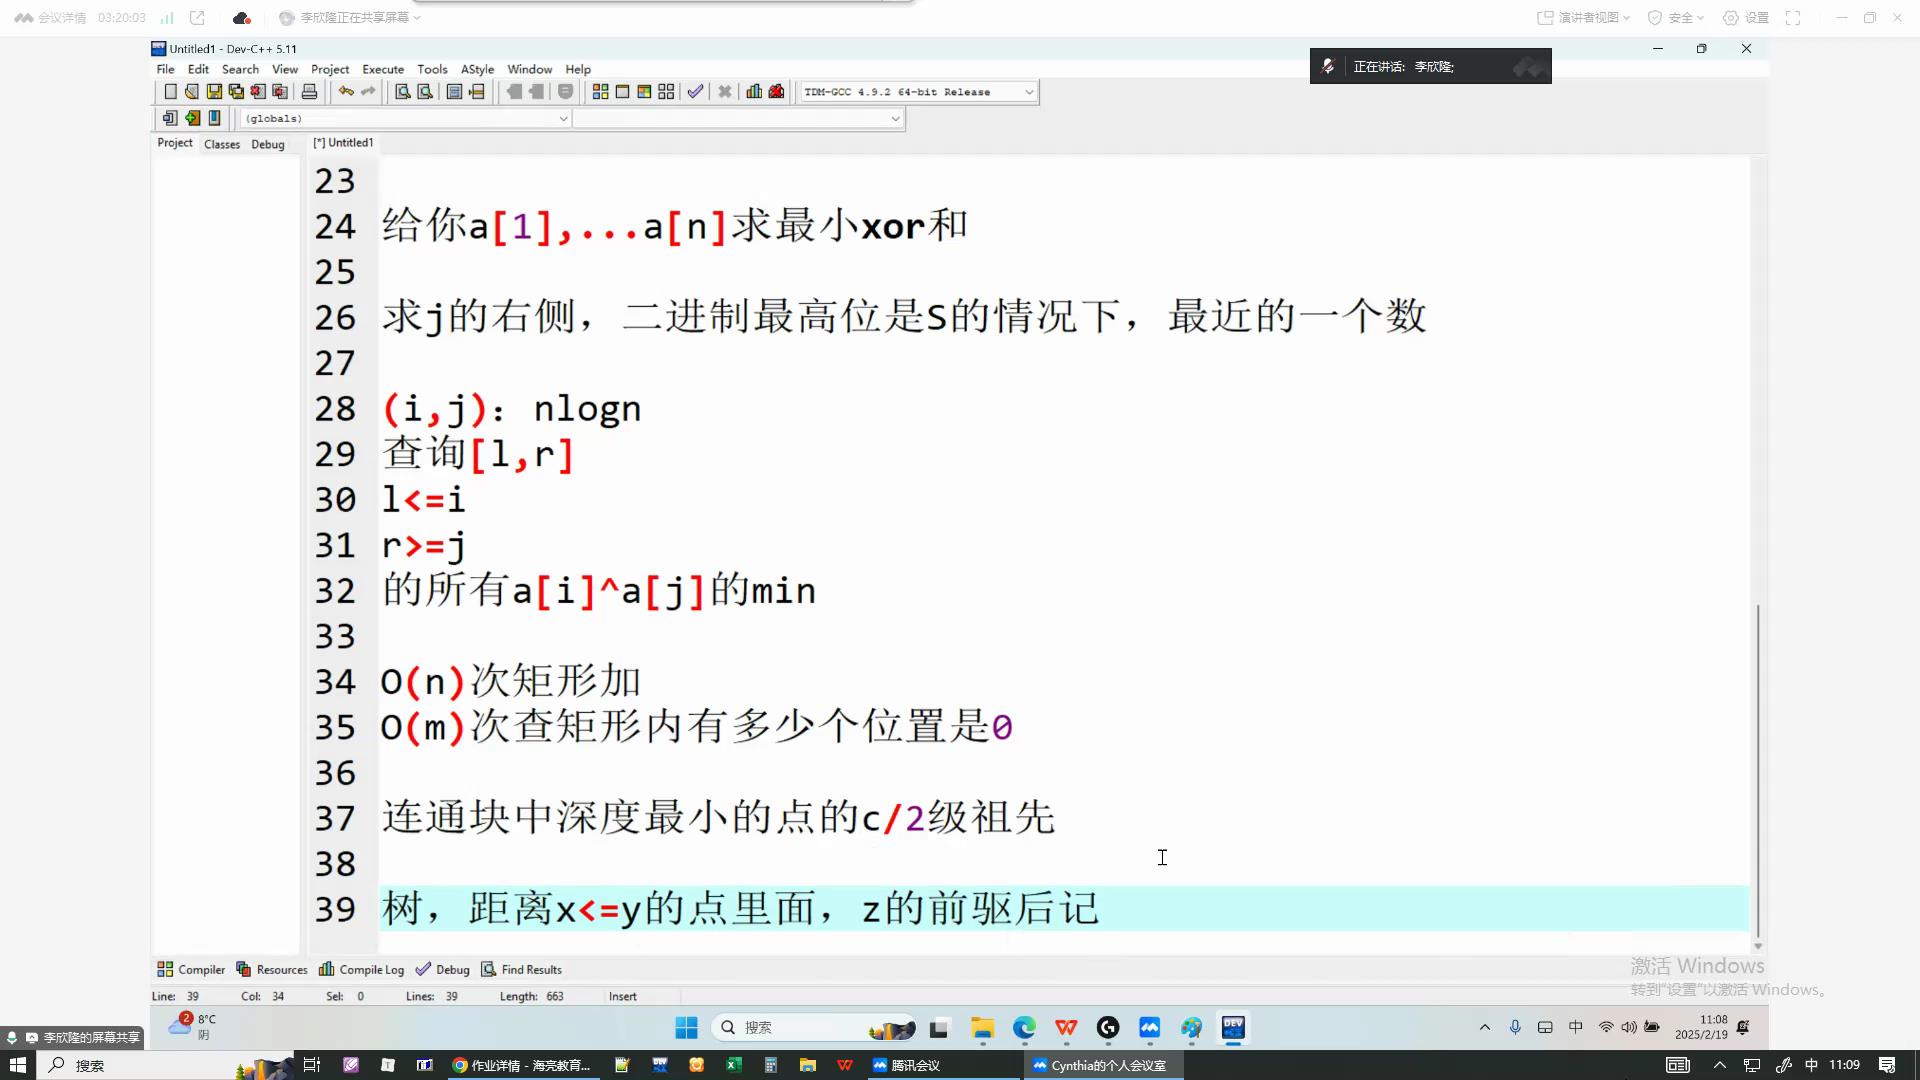Click the New source file icon
The width and height of the screenshot is (1920, 1080).
[x=170, y=92]
